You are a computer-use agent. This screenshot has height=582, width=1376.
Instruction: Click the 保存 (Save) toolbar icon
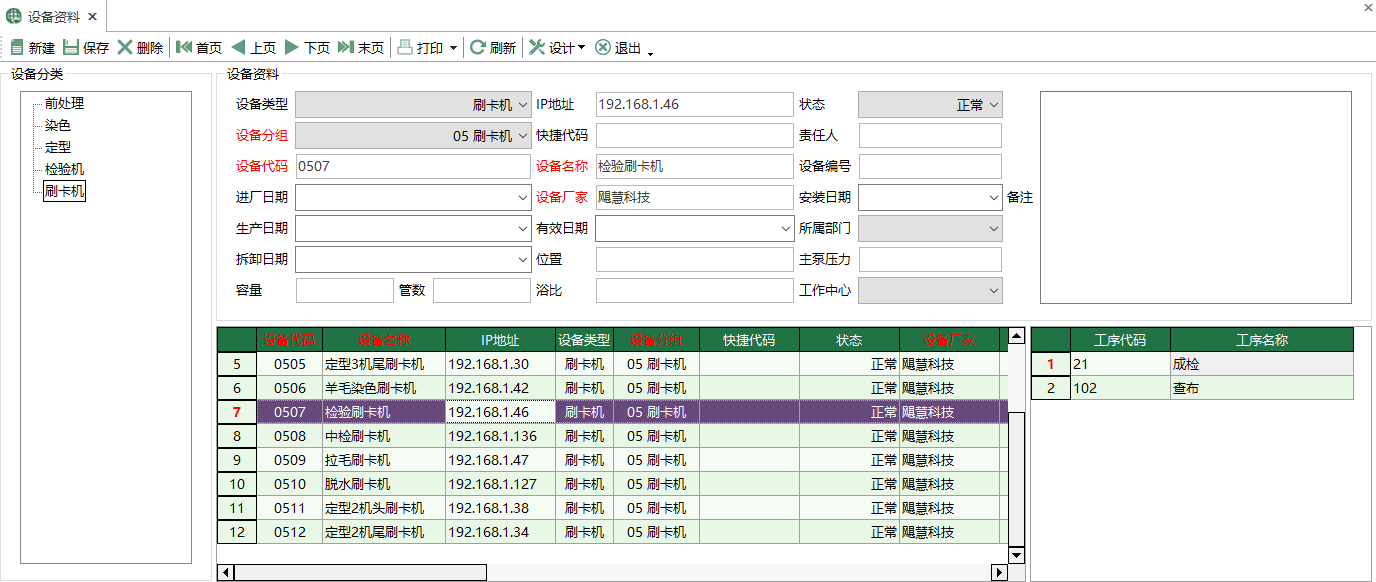click(x=71, y=47)
